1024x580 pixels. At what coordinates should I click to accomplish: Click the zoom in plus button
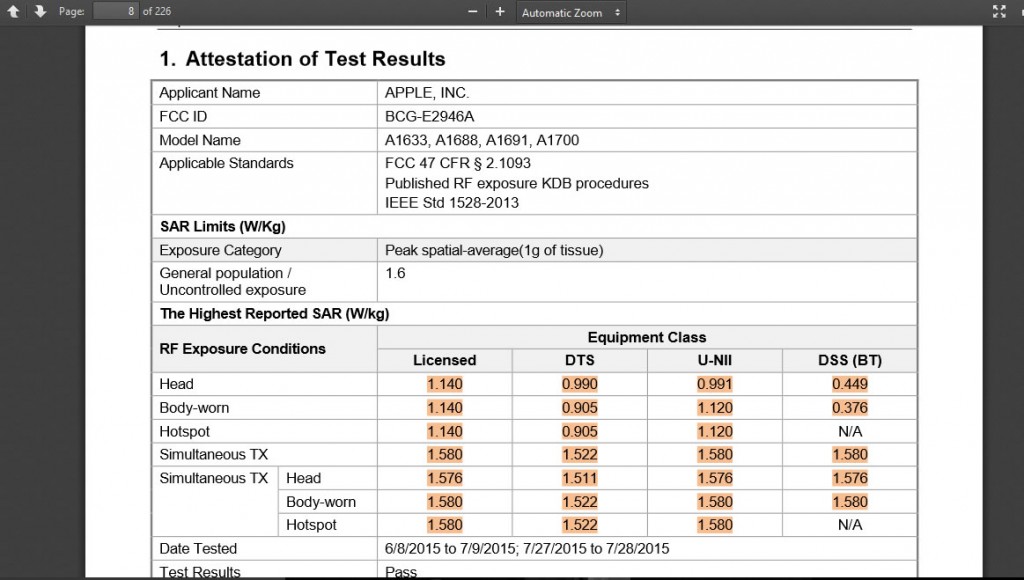500,12
